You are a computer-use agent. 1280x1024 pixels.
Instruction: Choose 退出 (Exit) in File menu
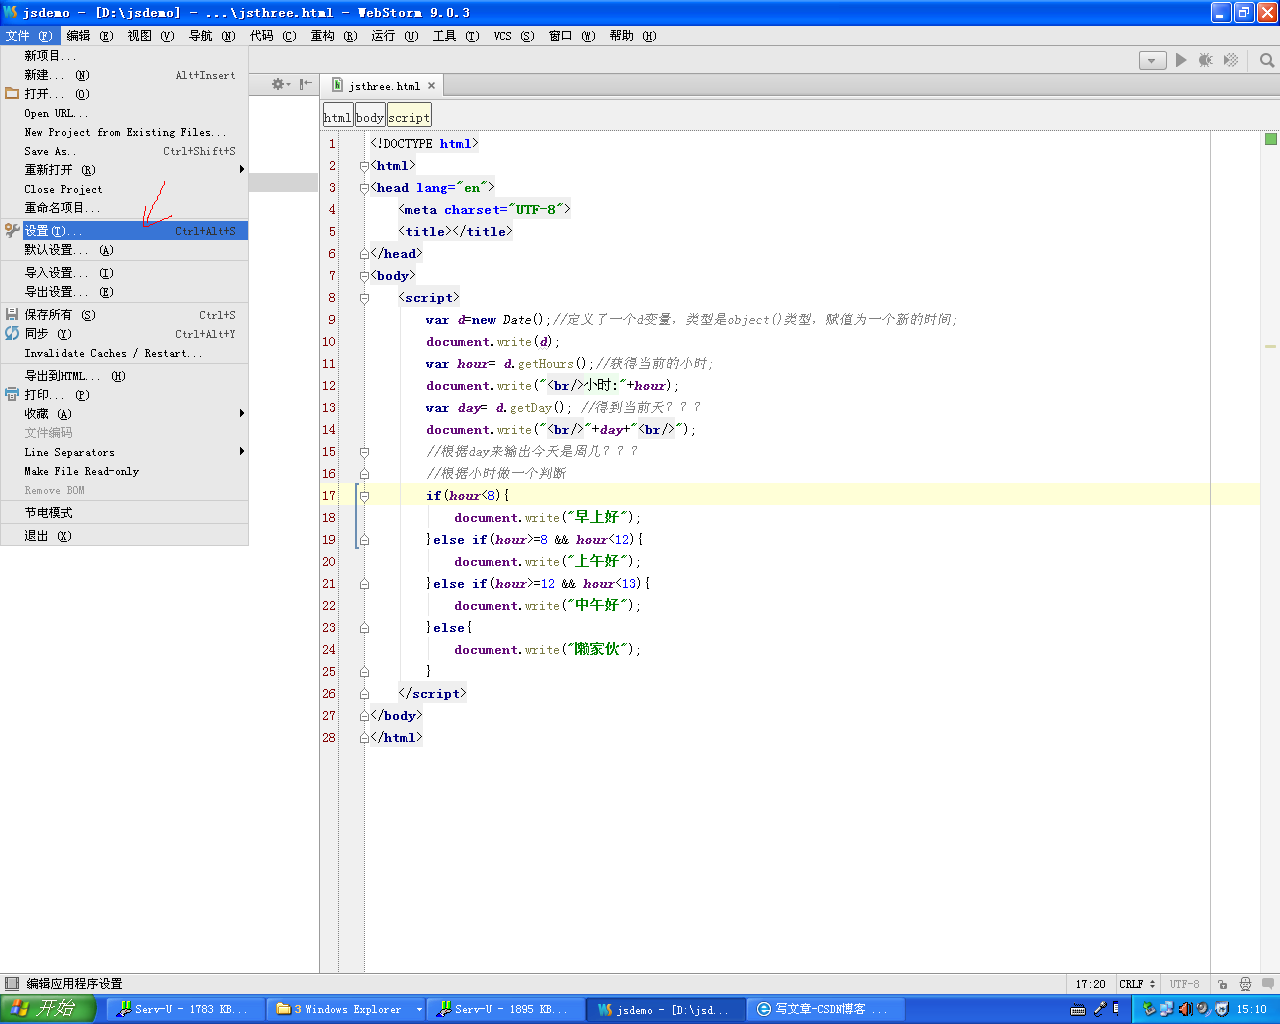click(124, 536)
